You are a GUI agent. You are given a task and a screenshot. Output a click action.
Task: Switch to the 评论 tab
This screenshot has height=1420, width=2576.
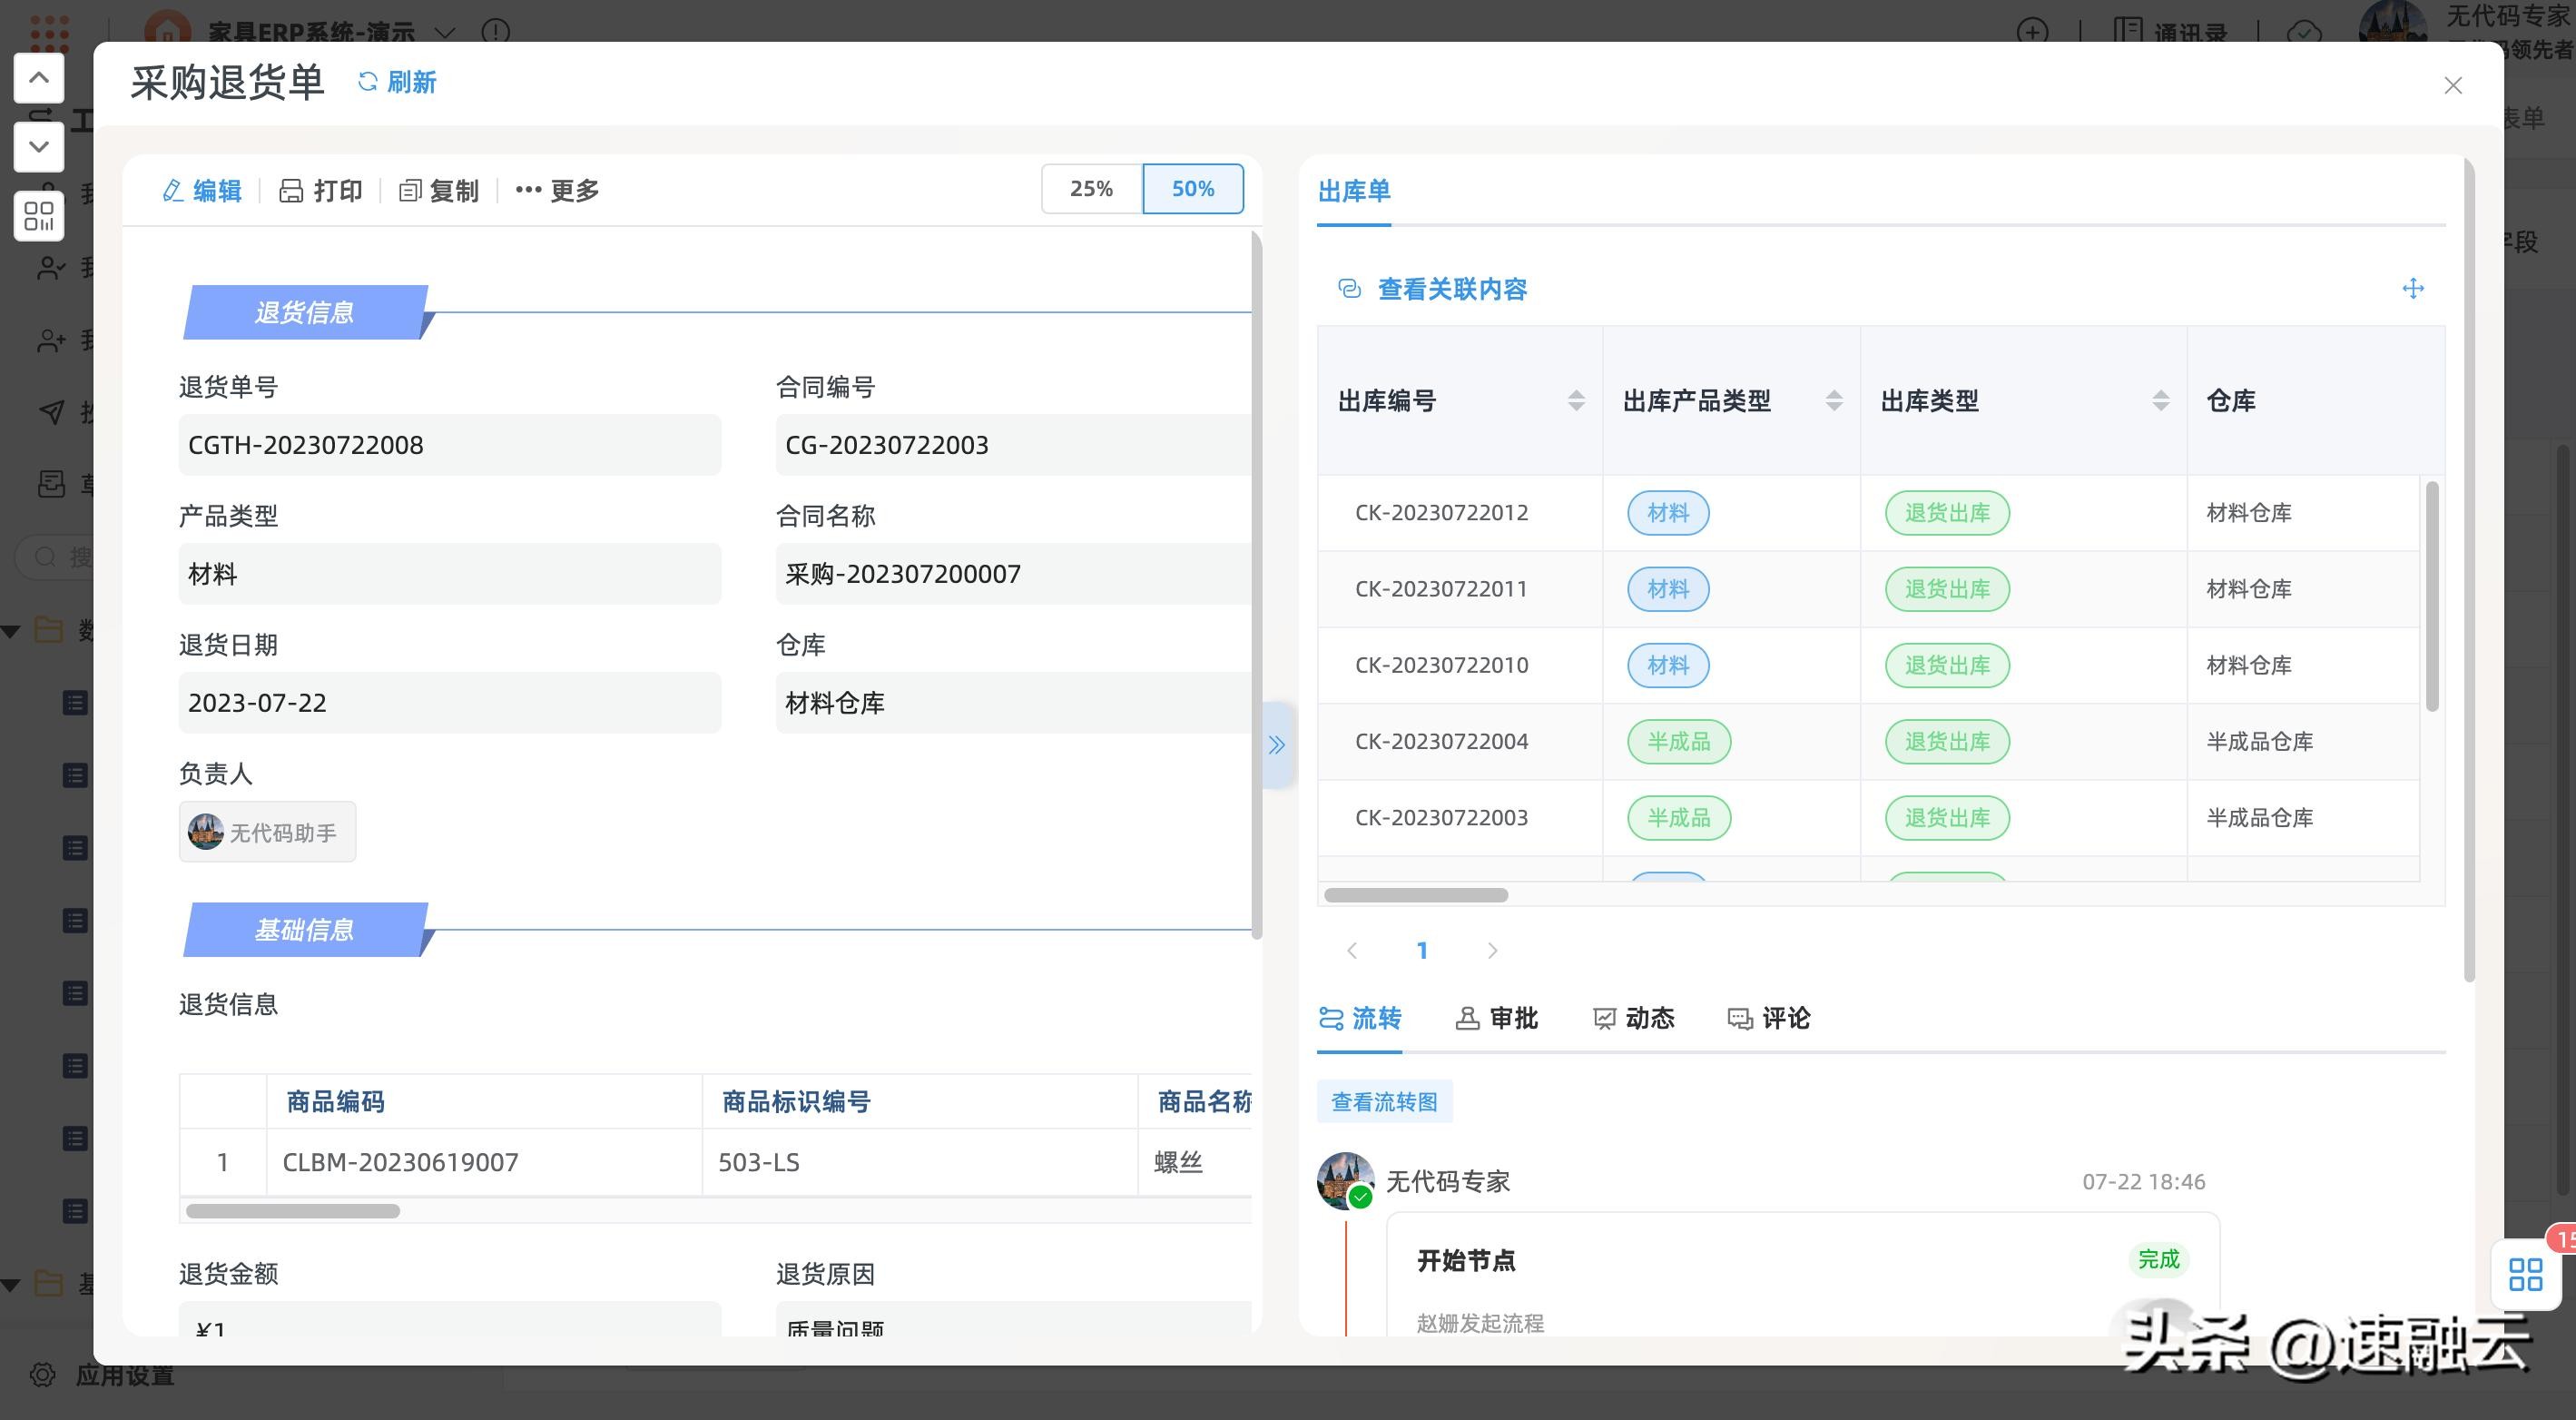click(1768, 1018)
